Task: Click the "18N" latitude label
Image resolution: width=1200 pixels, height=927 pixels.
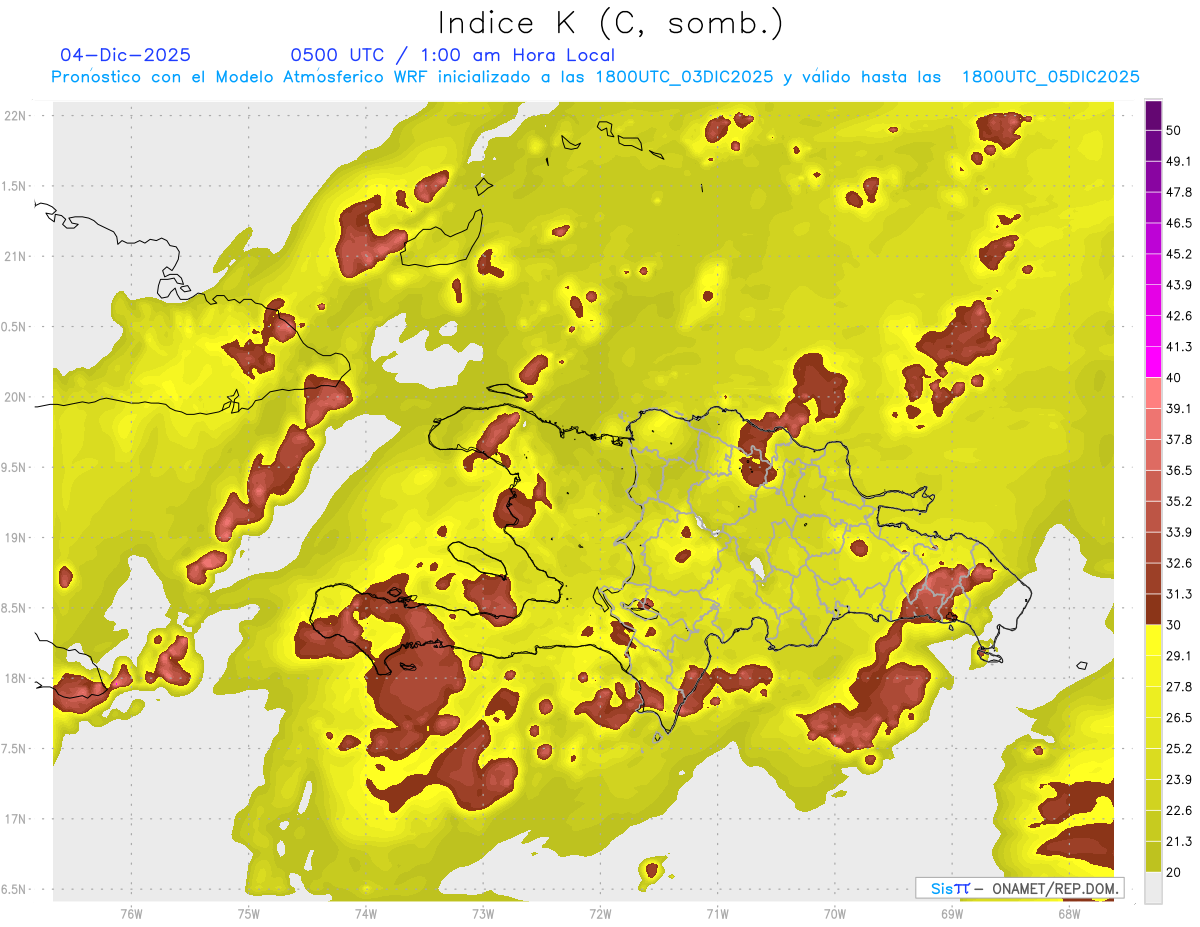Action: [17, 678]
